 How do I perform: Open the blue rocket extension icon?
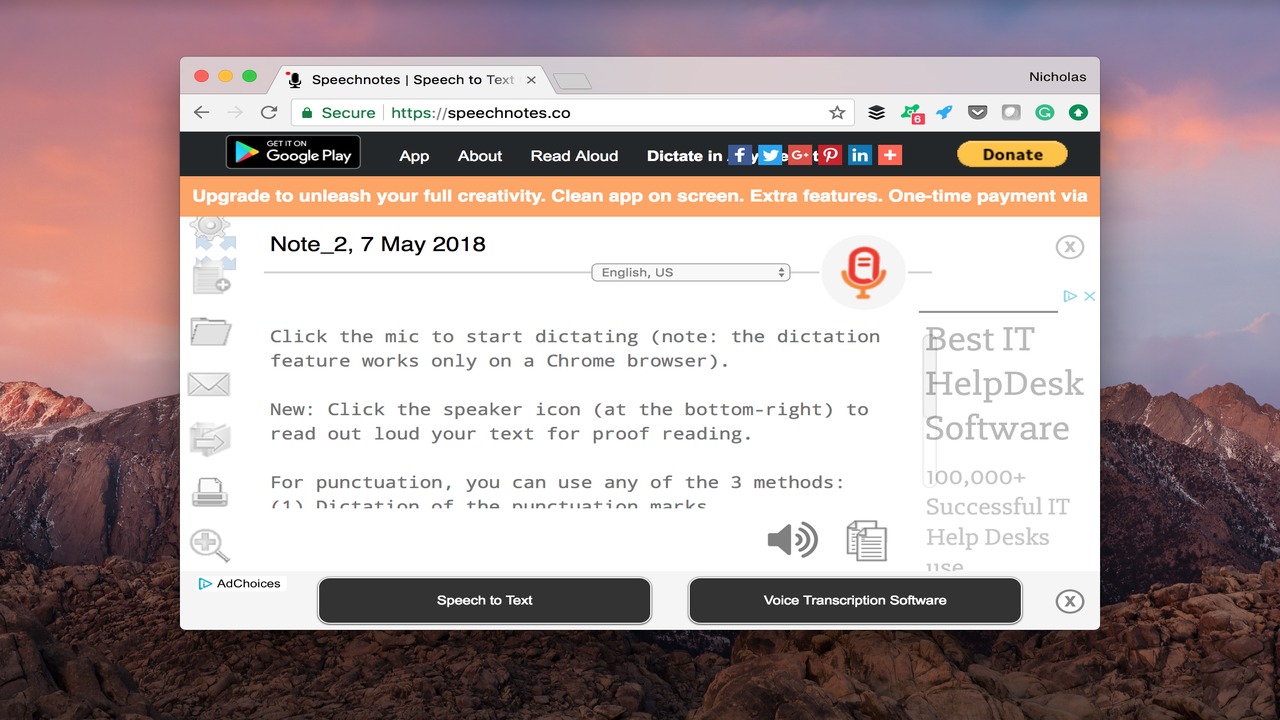tap(944, 113)
